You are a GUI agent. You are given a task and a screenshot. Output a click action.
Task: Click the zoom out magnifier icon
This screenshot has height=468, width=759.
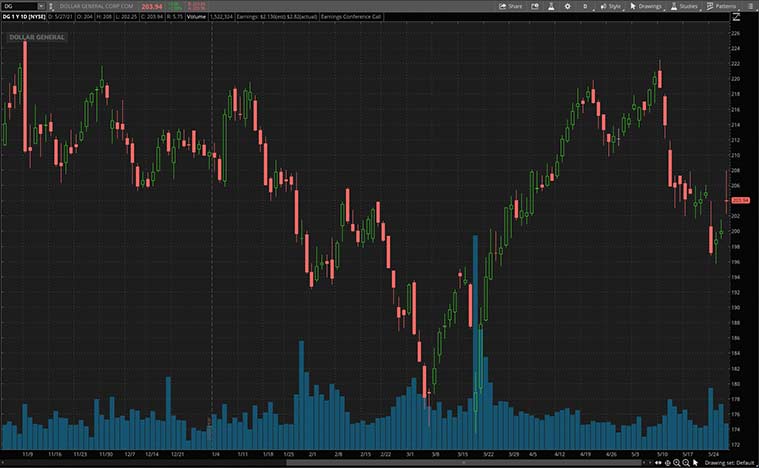[x=685, y=462]
